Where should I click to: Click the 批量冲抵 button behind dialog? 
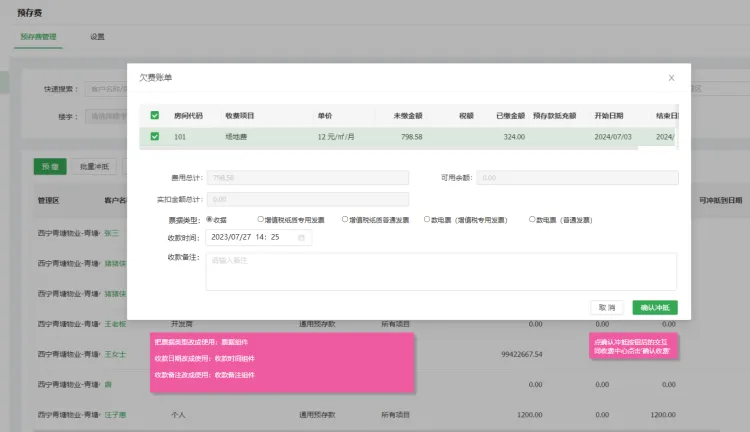click(94, 166)
